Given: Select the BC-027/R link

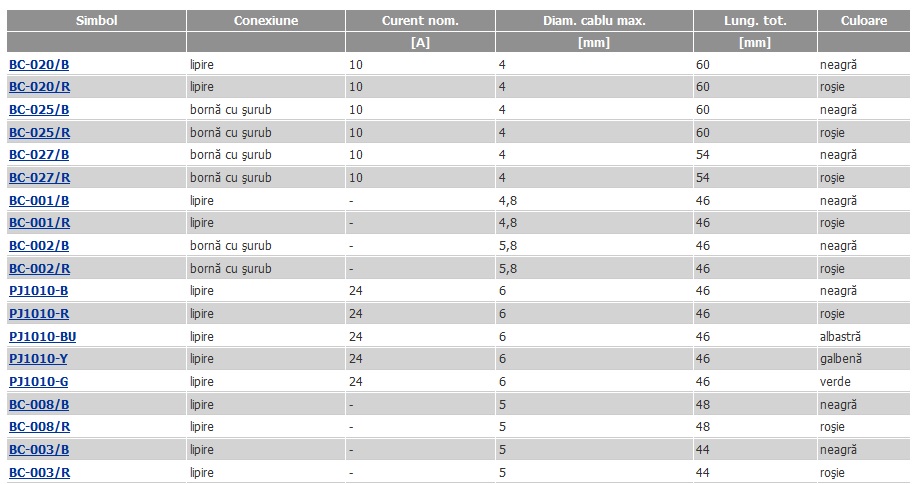Looking at the screenshot, I should click(40, 178).
